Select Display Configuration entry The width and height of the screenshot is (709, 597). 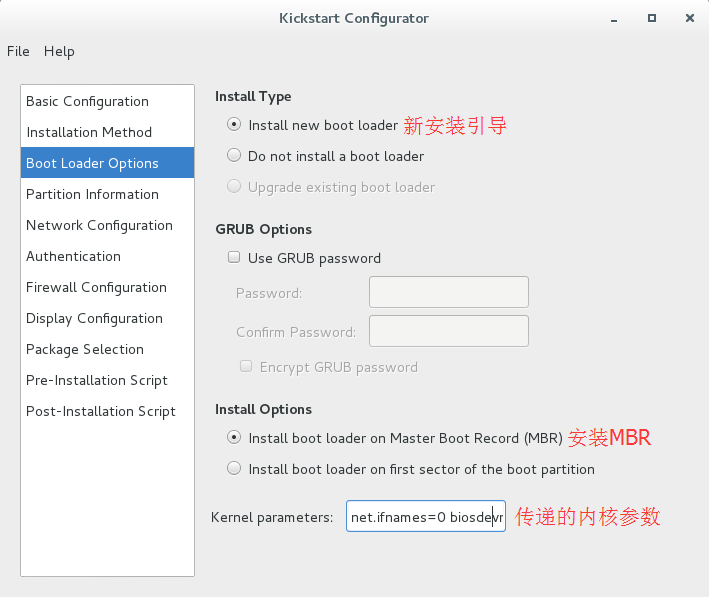[108, 318]
